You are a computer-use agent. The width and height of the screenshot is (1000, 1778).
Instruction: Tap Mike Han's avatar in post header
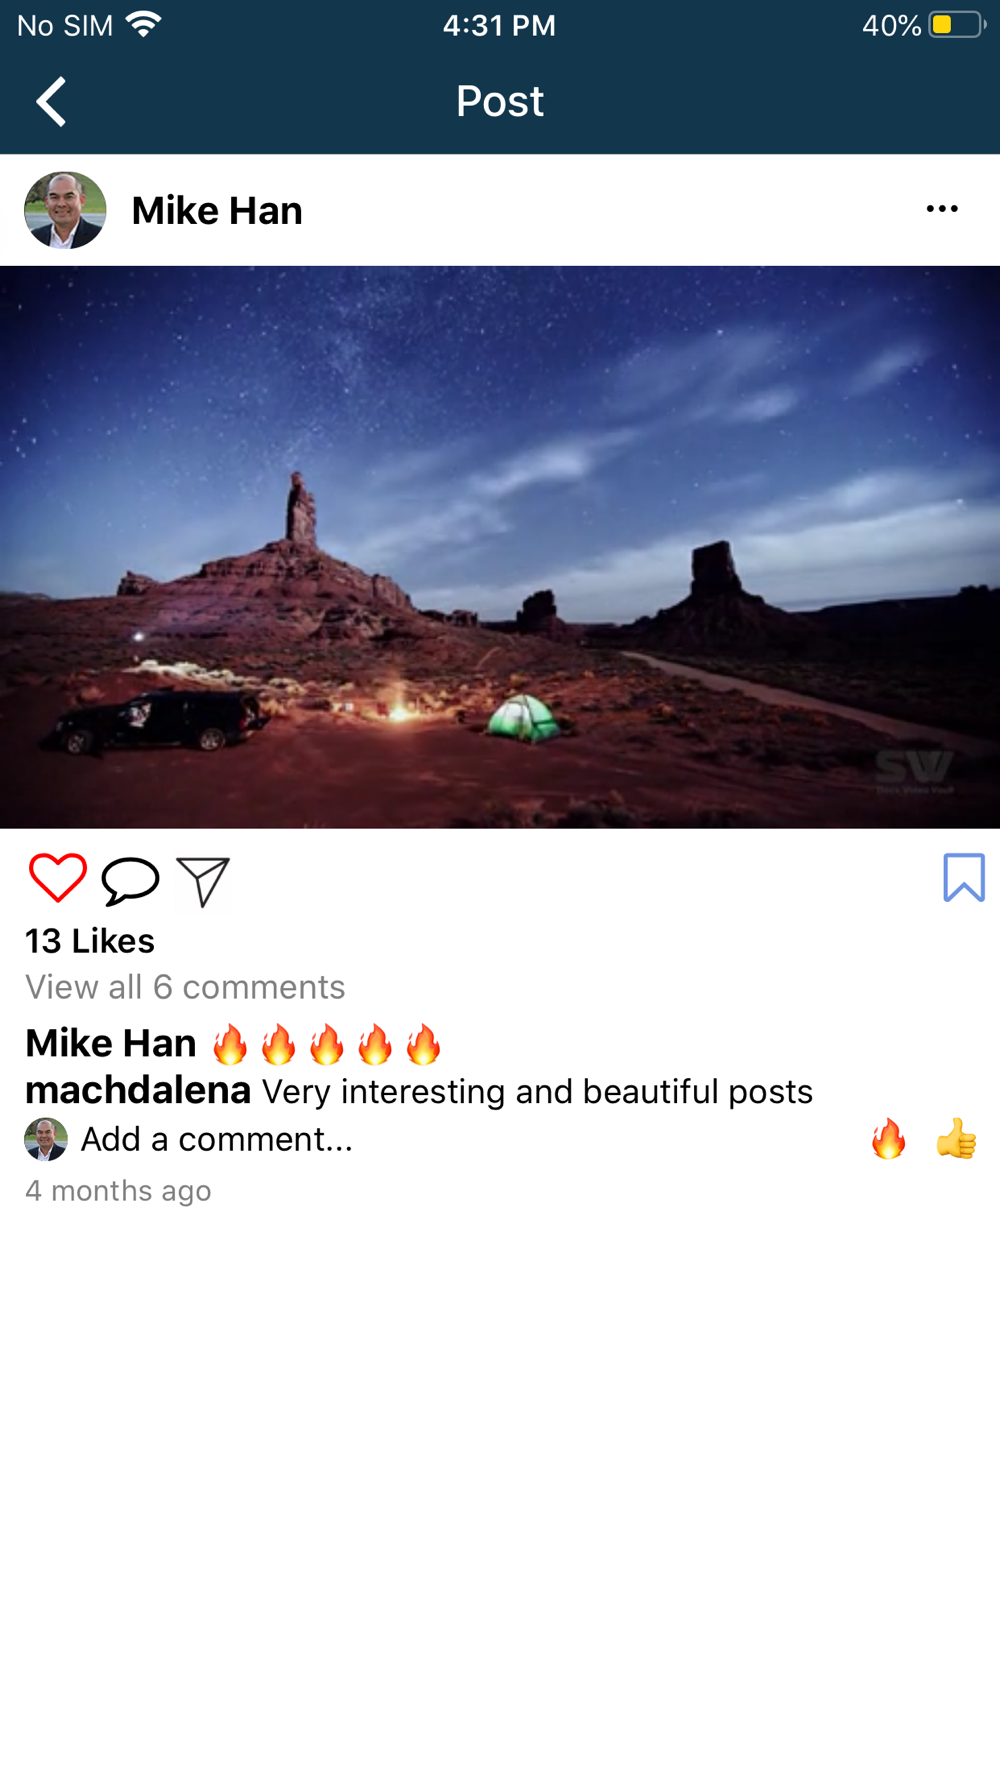pos(65,210)
